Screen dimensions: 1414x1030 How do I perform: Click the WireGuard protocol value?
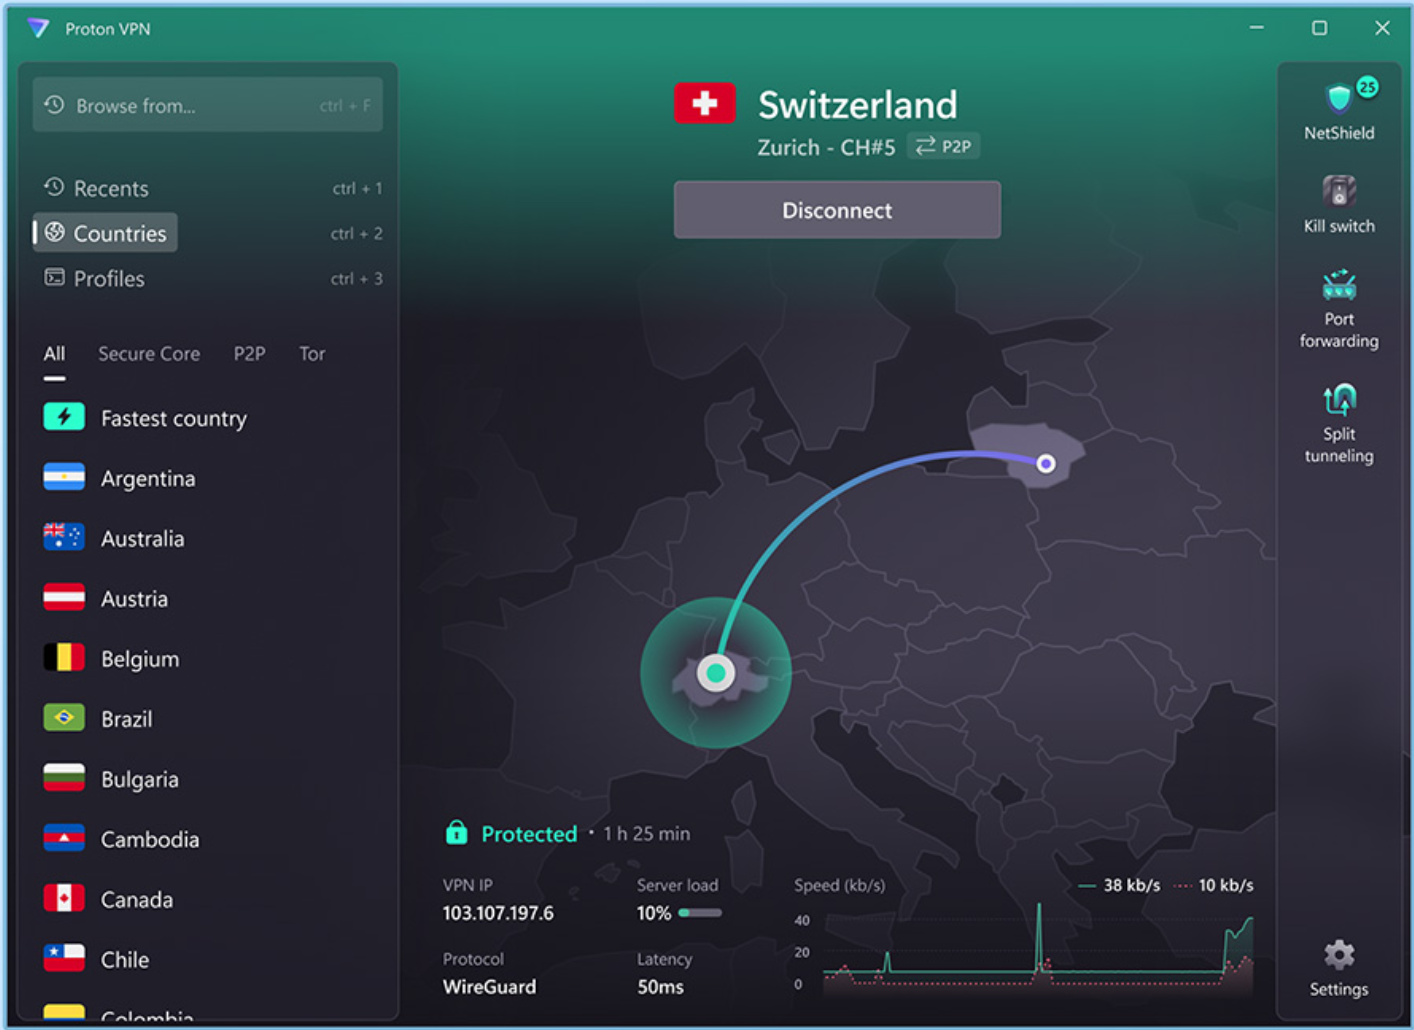pyautogui.click(x=489, y=987)
